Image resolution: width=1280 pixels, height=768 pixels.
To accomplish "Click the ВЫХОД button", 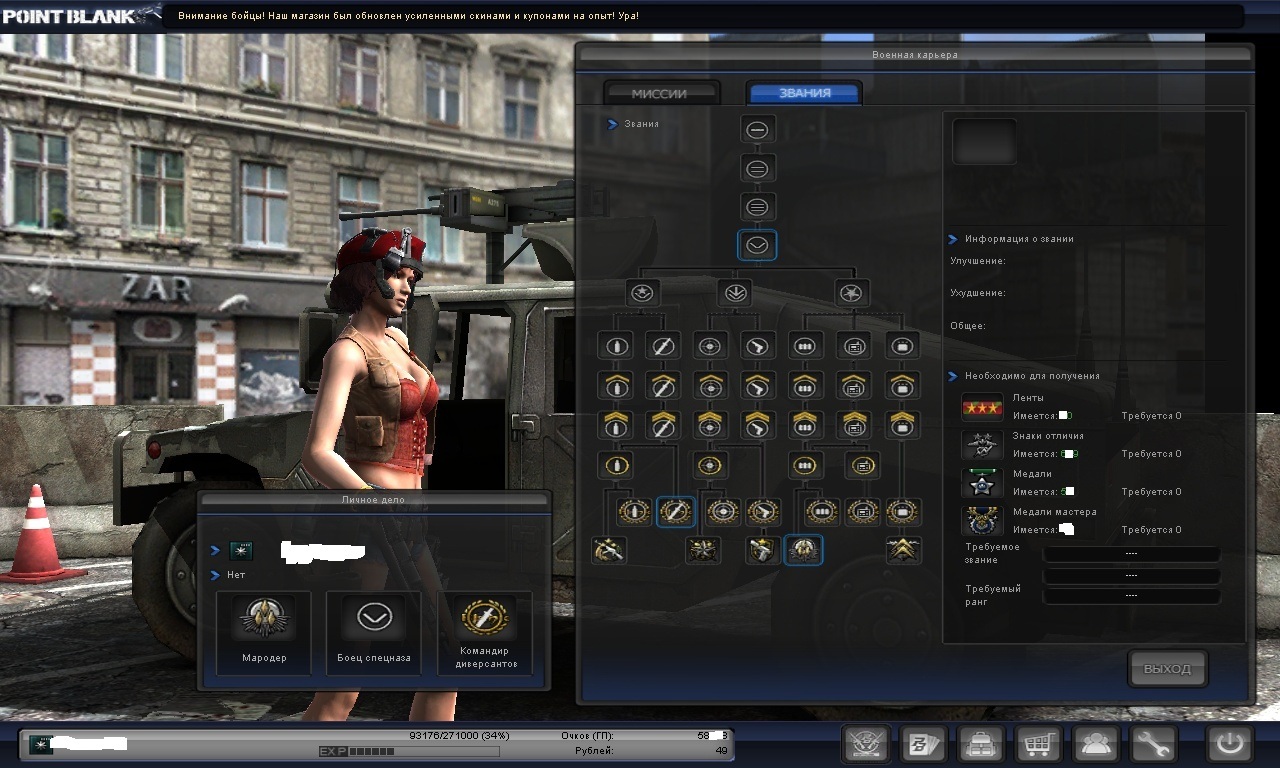I will [1168, 669].
